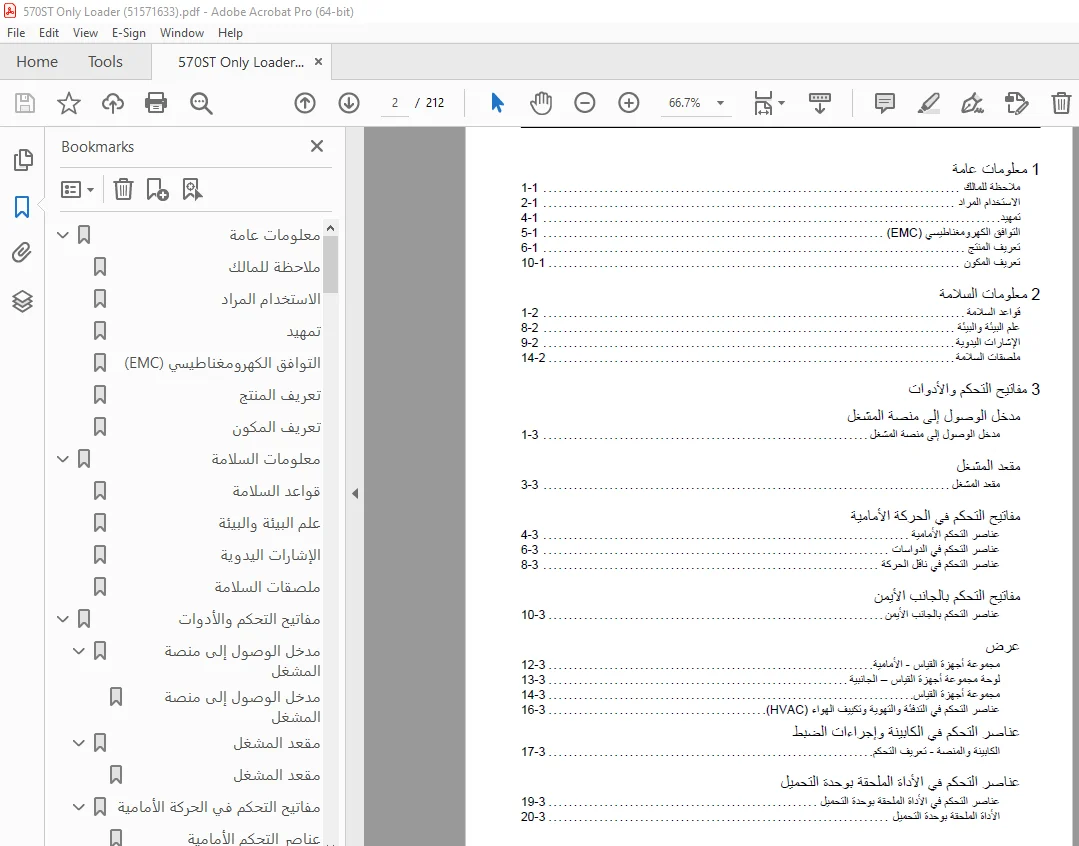The image size is (1079, 846).
Task: Open bookmark التوافق الكهرومغناطيسي (EMC)
Action: (x=222, y=363)
